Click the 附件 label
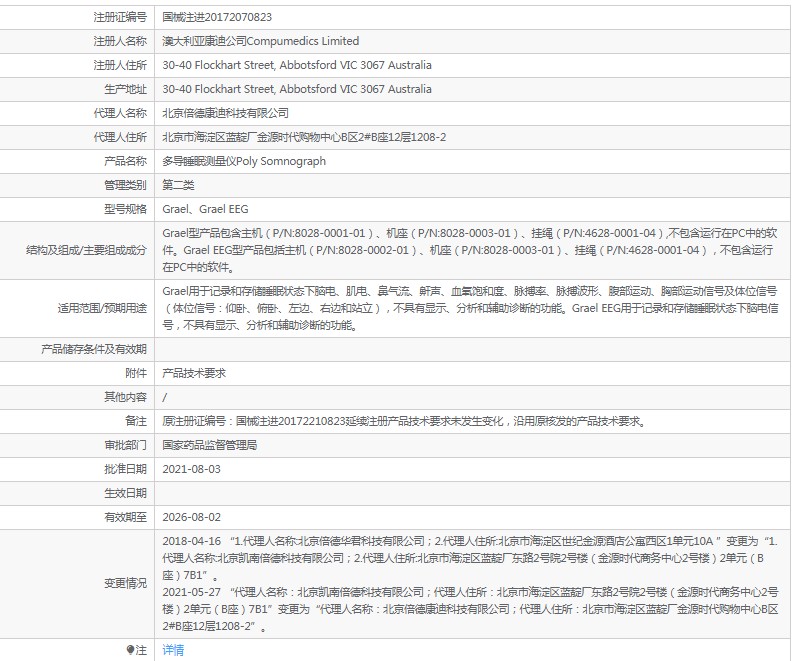Screen dimensions: 793x661 (x=136, y=373)
